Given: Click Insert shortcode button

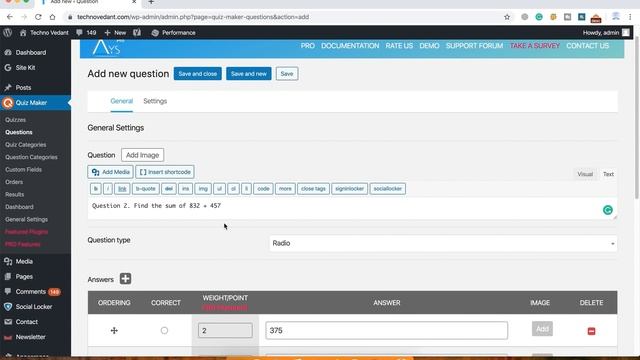Looking at the screenshot, I should [165, 172].
